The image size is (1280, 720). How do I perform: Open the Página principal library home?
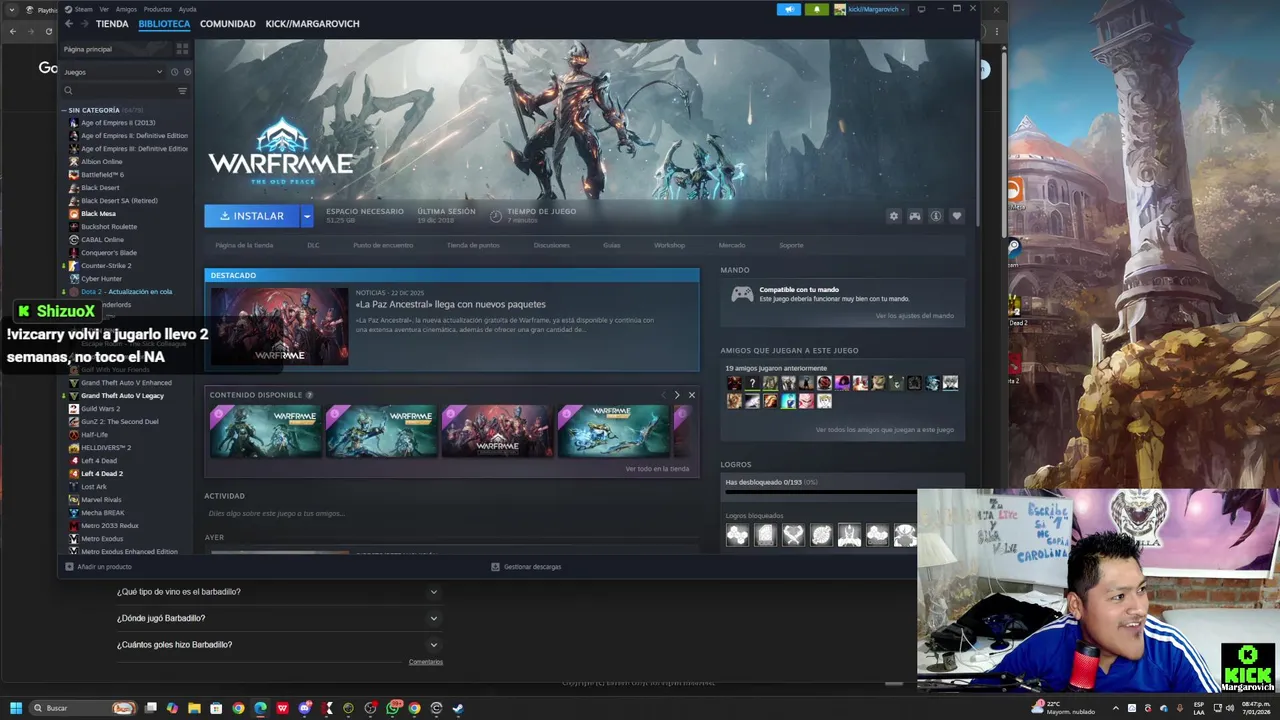[x=88, y=49]
